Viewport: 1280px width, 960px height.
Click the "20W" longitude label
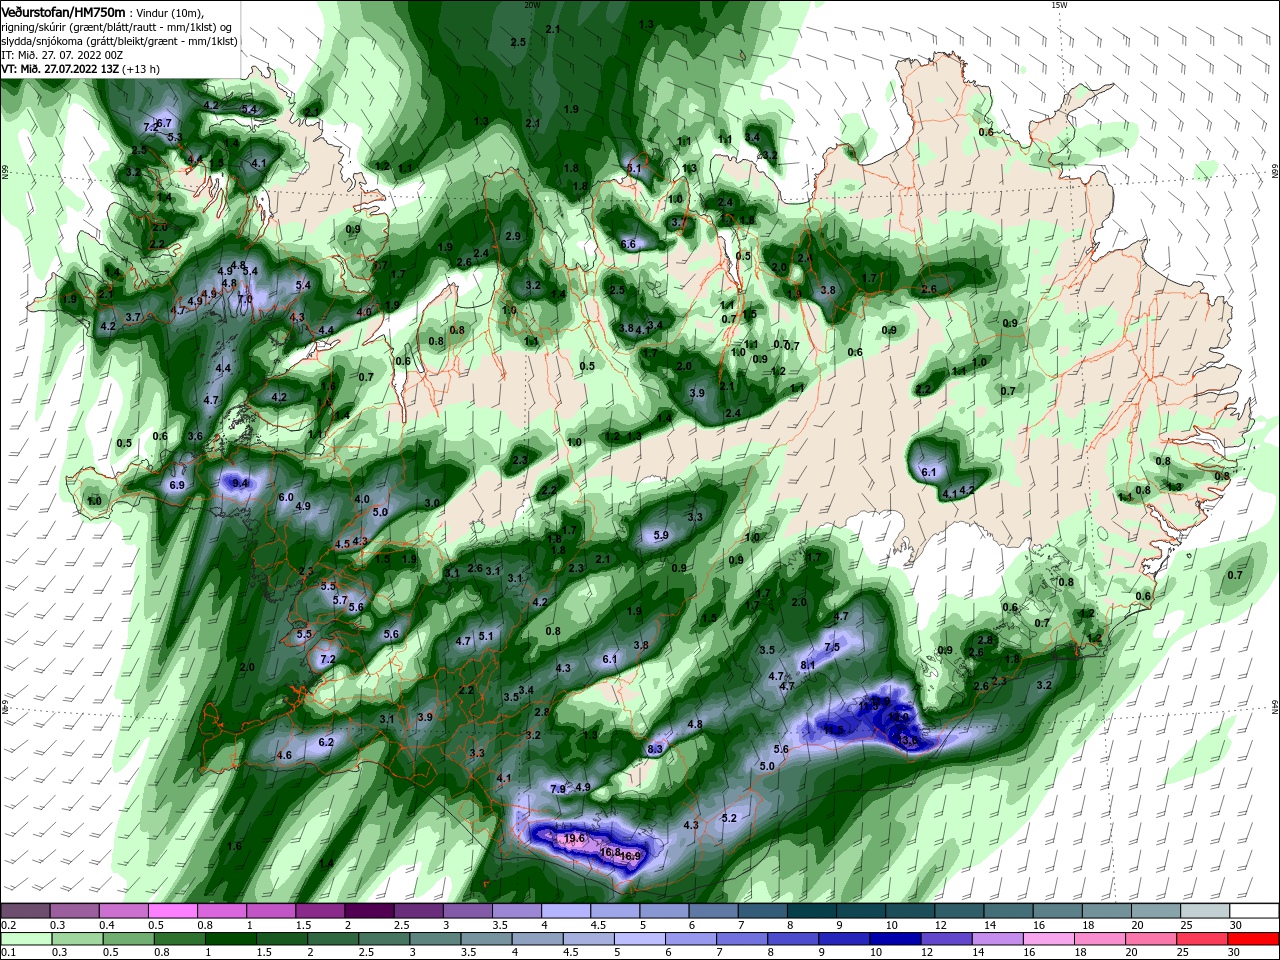point(532,5)
